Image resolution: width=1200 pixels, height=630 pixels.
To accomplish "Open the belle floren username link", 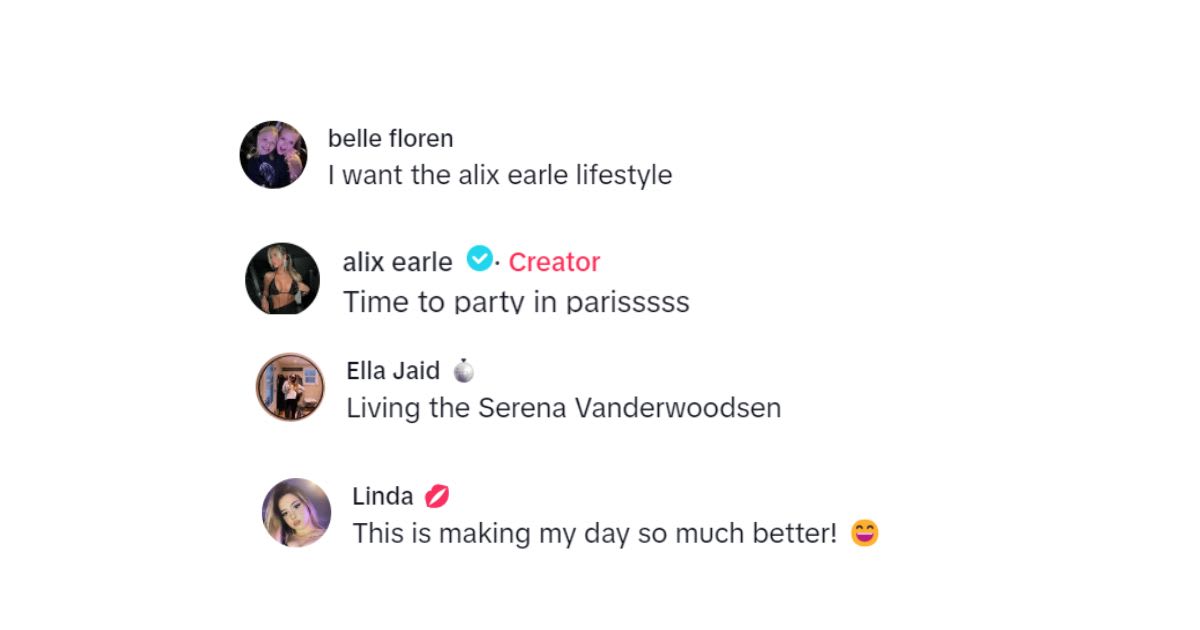I will click(390, 138).
